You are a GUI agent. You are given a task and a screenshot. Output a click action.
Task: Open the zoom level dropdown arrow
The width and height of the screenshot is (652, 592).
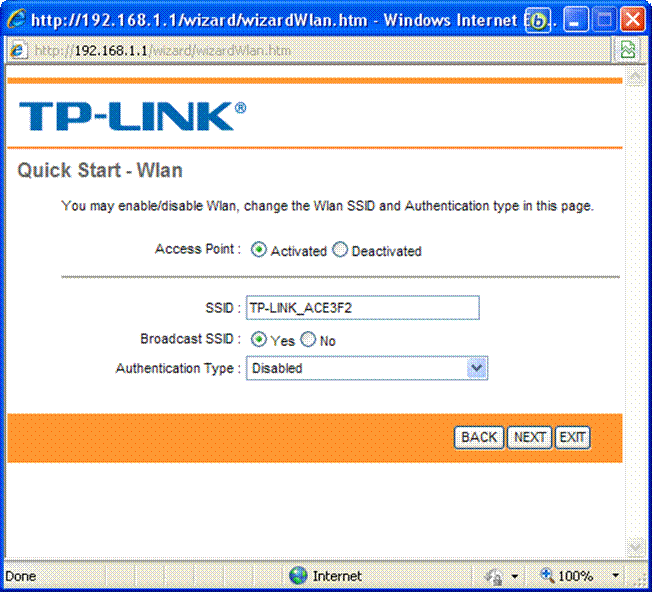[x=616, y=576]
